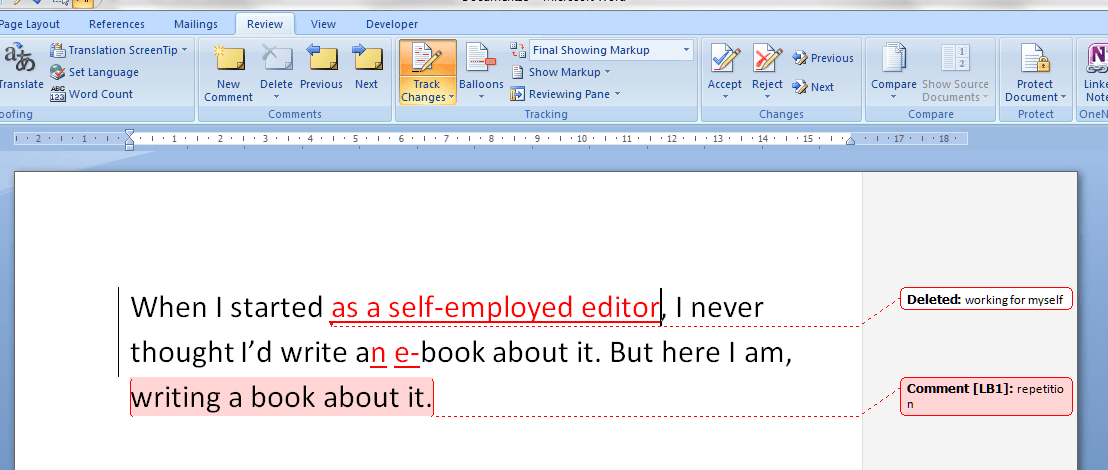The width and height of the screenshot is (1108, 470).
Task: Click the inserted 'e-' text before book
Action: tap(407, 353)
